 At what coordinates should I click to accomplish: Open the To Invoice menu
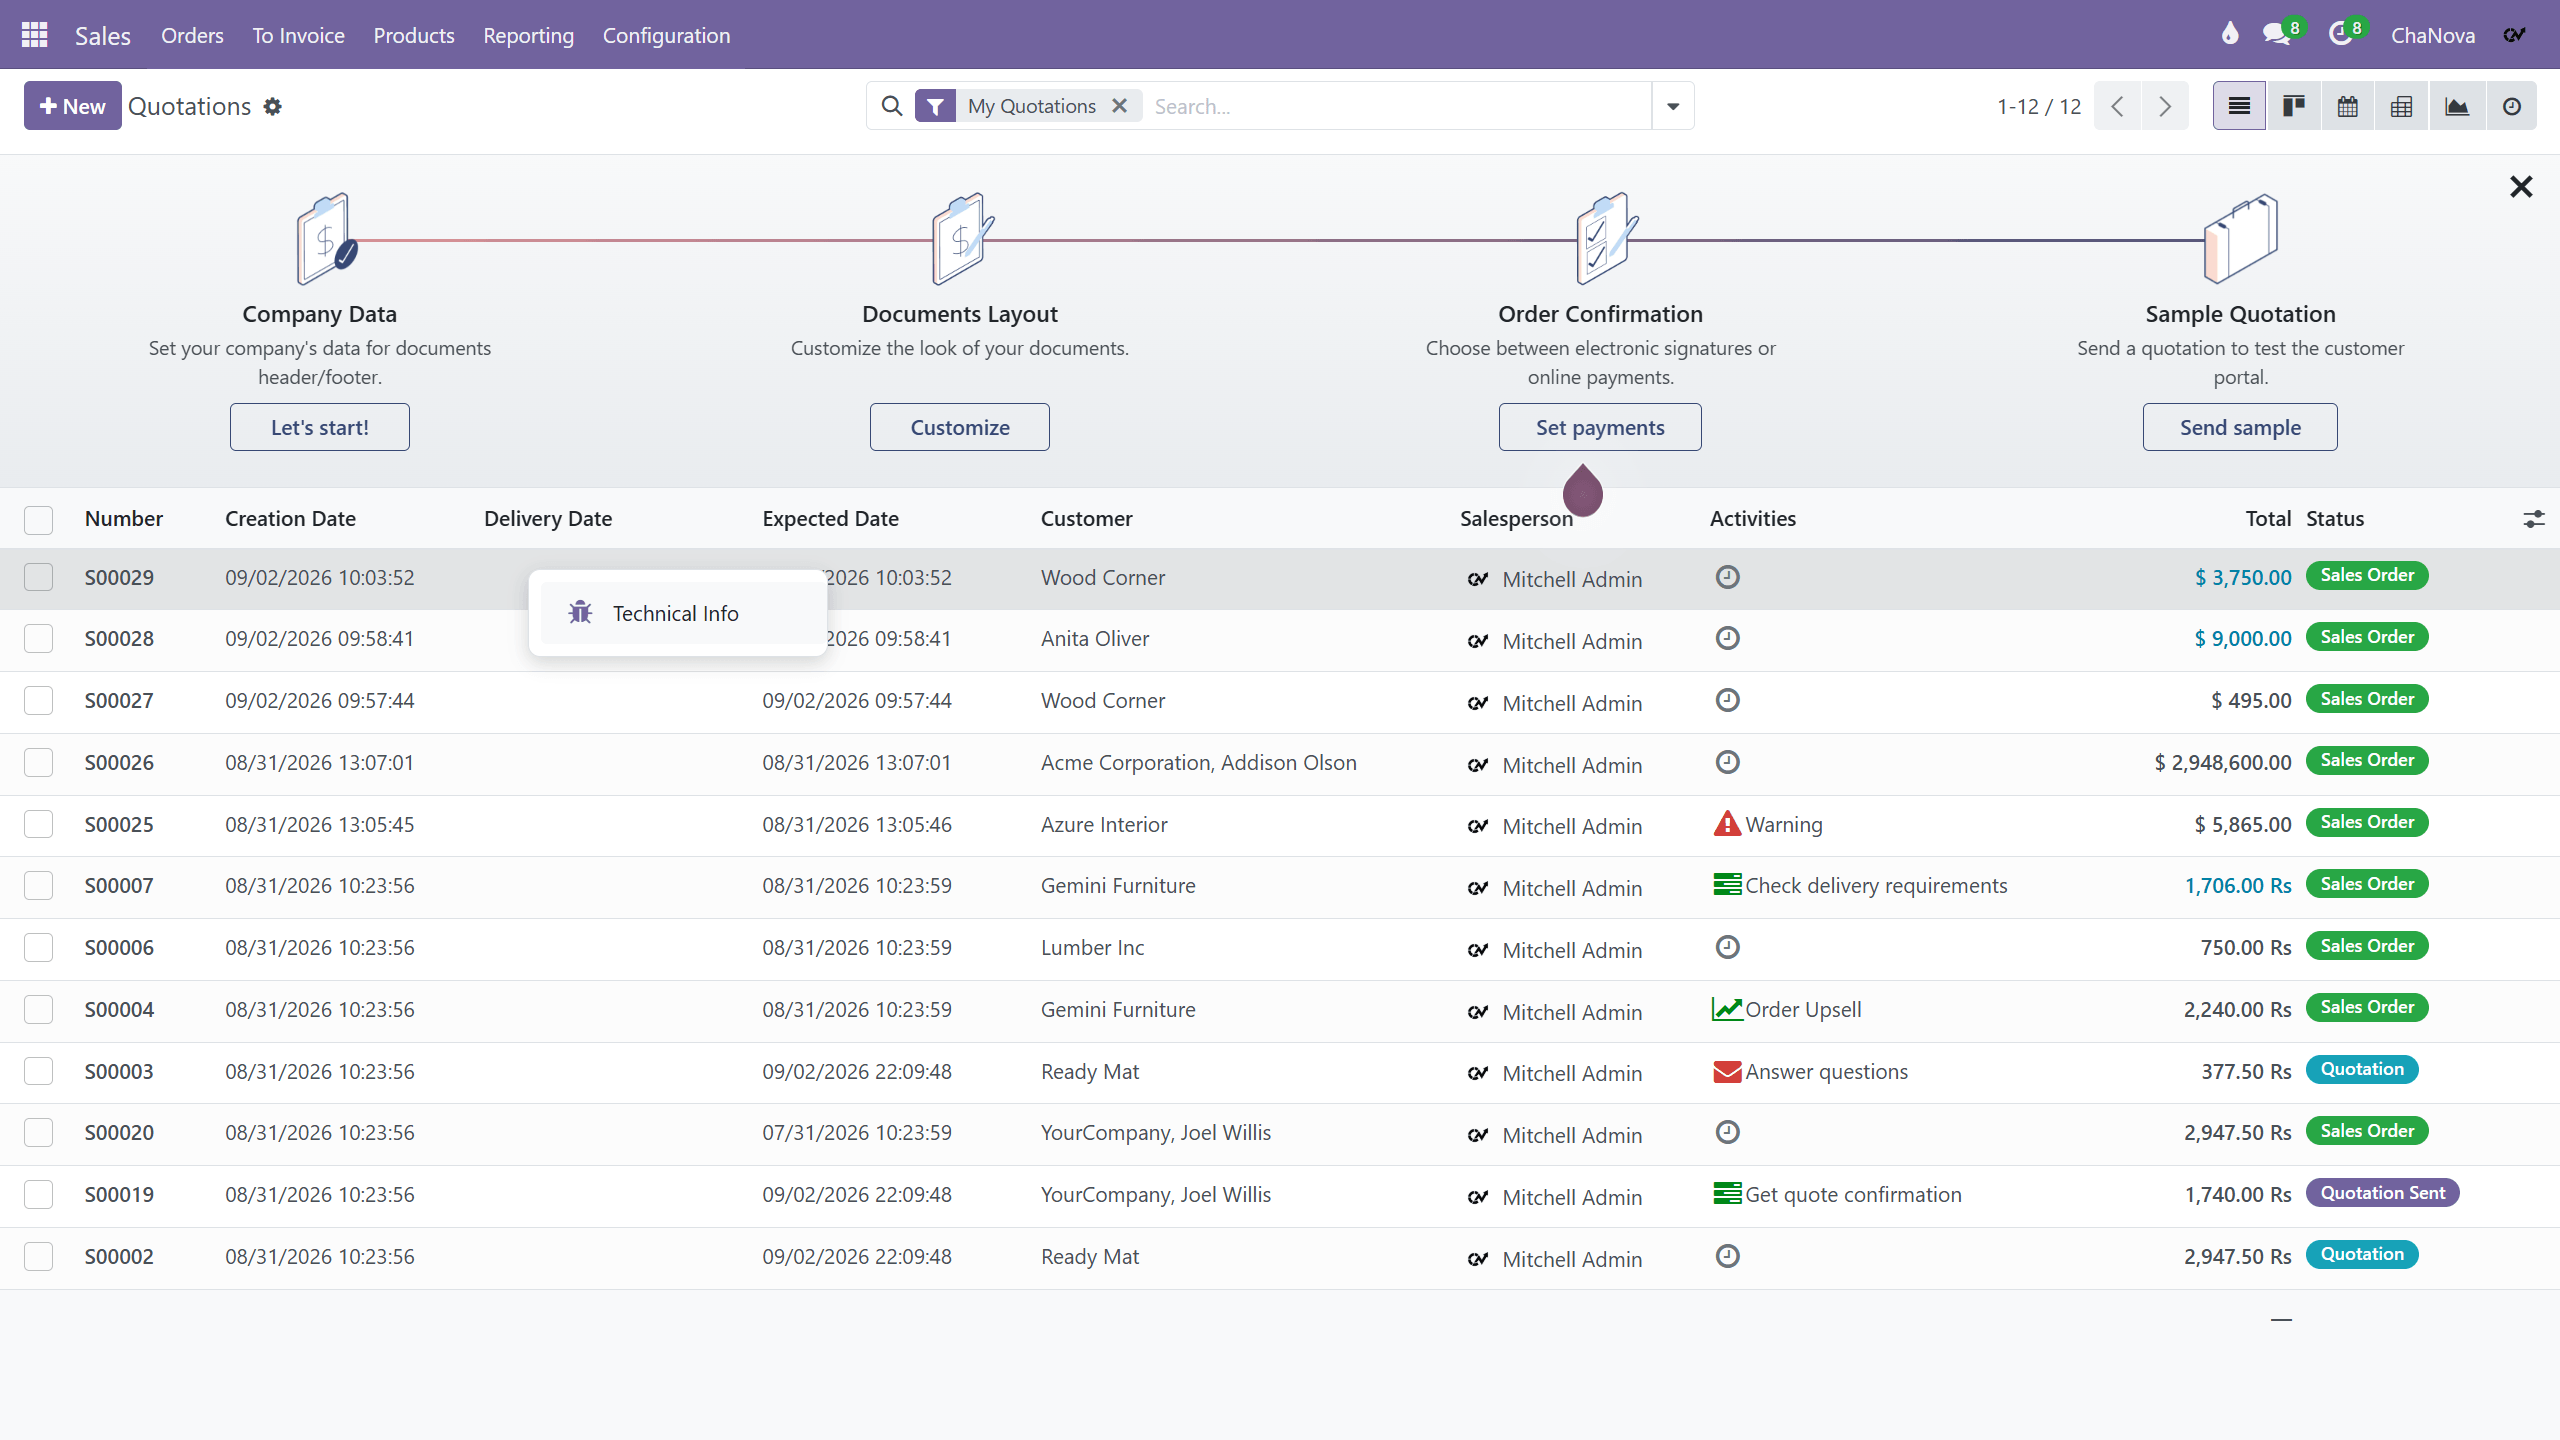tap(298, 35)
